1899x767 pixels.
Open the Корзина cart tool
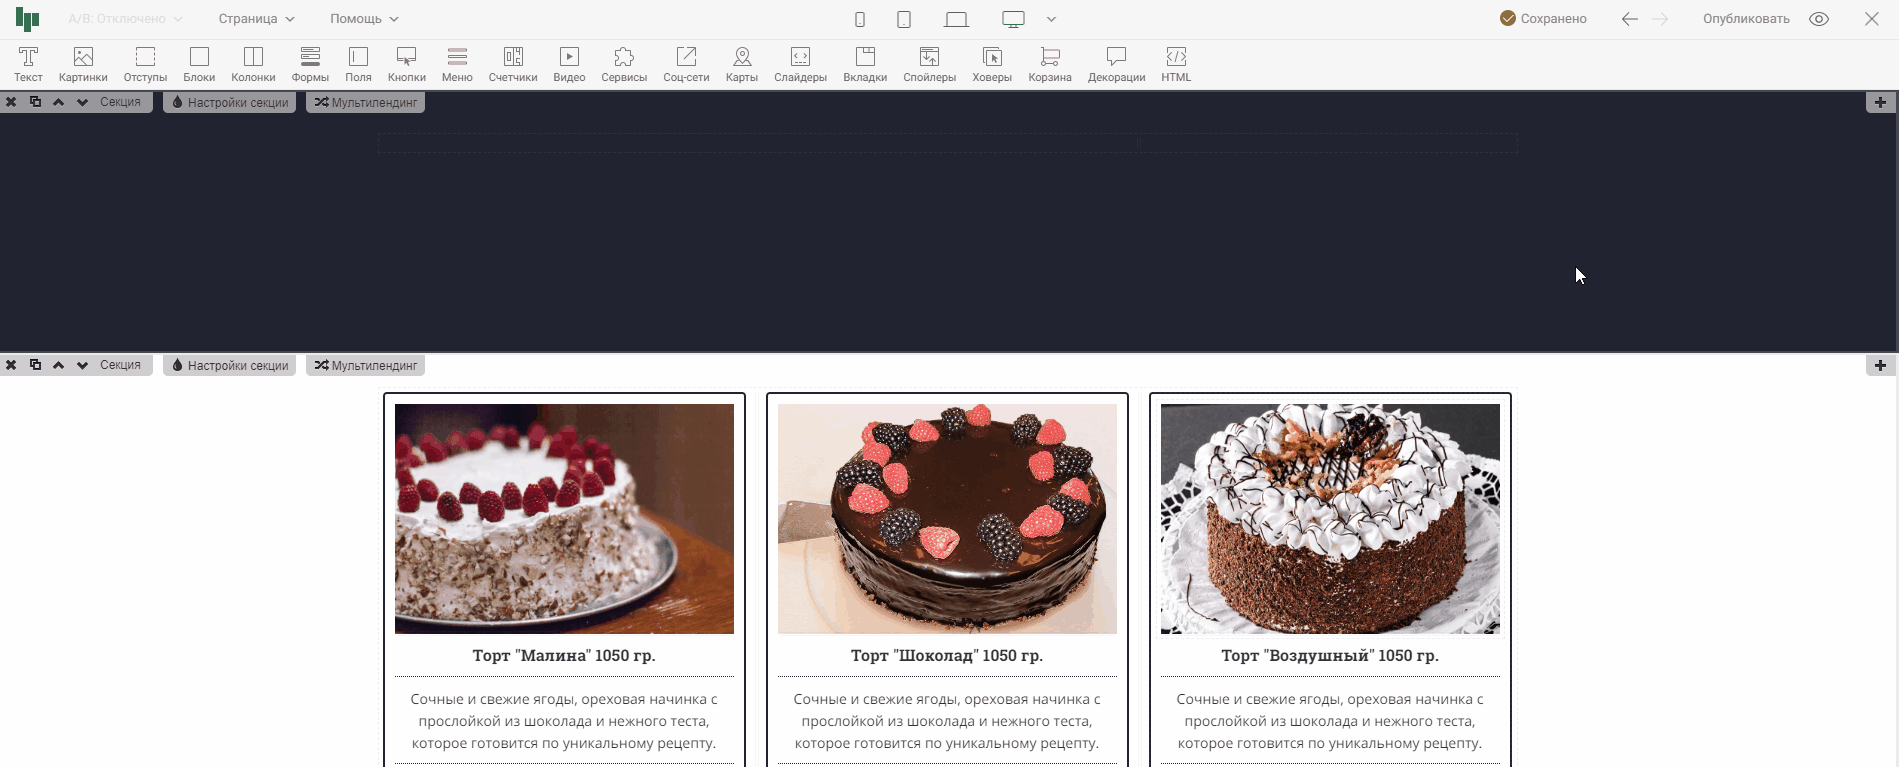click(1049, 64)
